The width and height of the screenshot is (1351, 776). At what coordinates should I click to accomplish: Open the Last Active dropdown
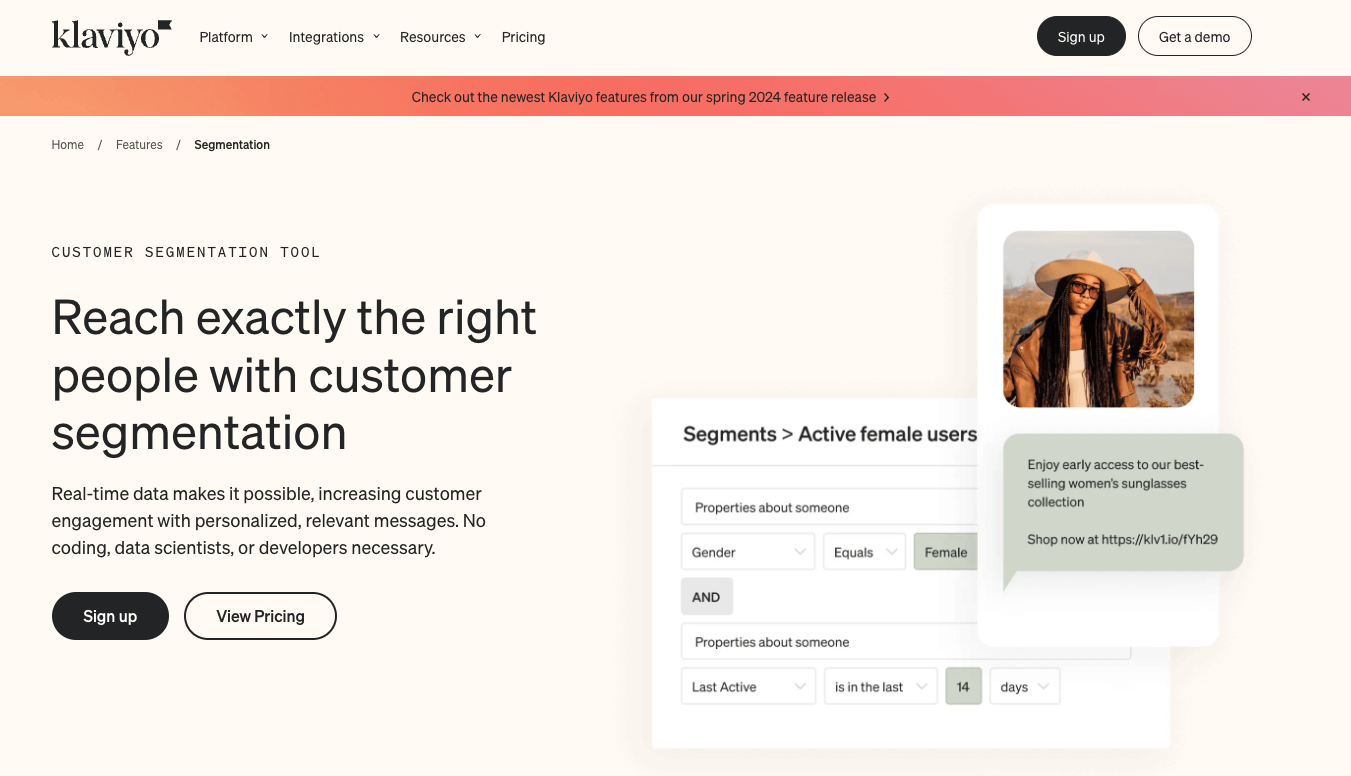[747, 686]
